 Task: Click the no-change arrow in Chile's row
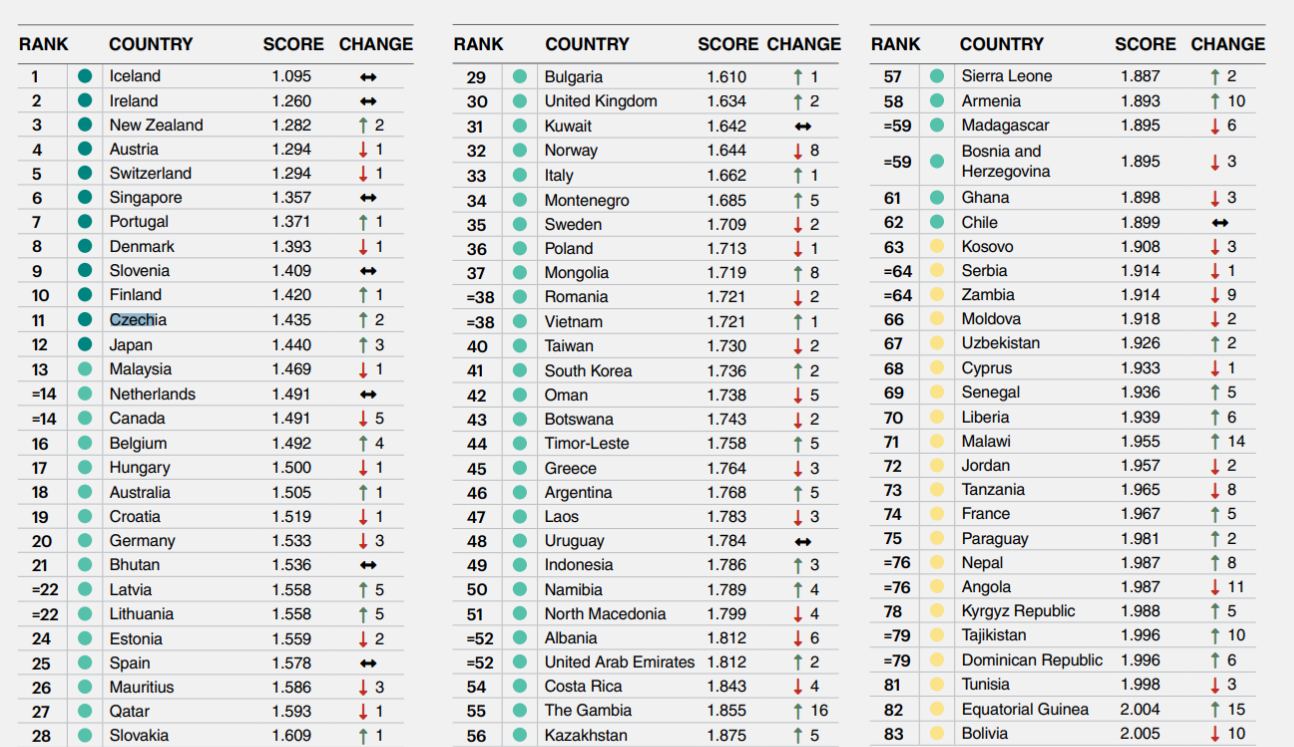[x=1220, y=223]
